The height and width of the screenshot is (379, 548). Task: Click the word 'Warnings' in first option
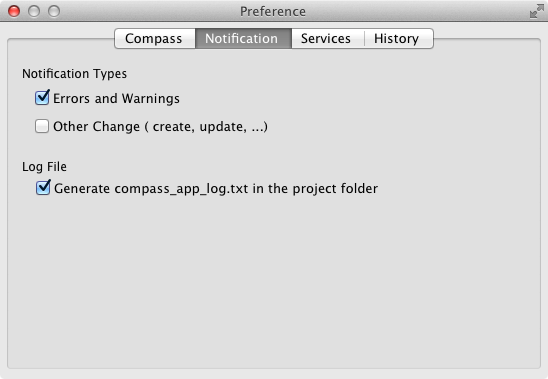tap(151, 99)
